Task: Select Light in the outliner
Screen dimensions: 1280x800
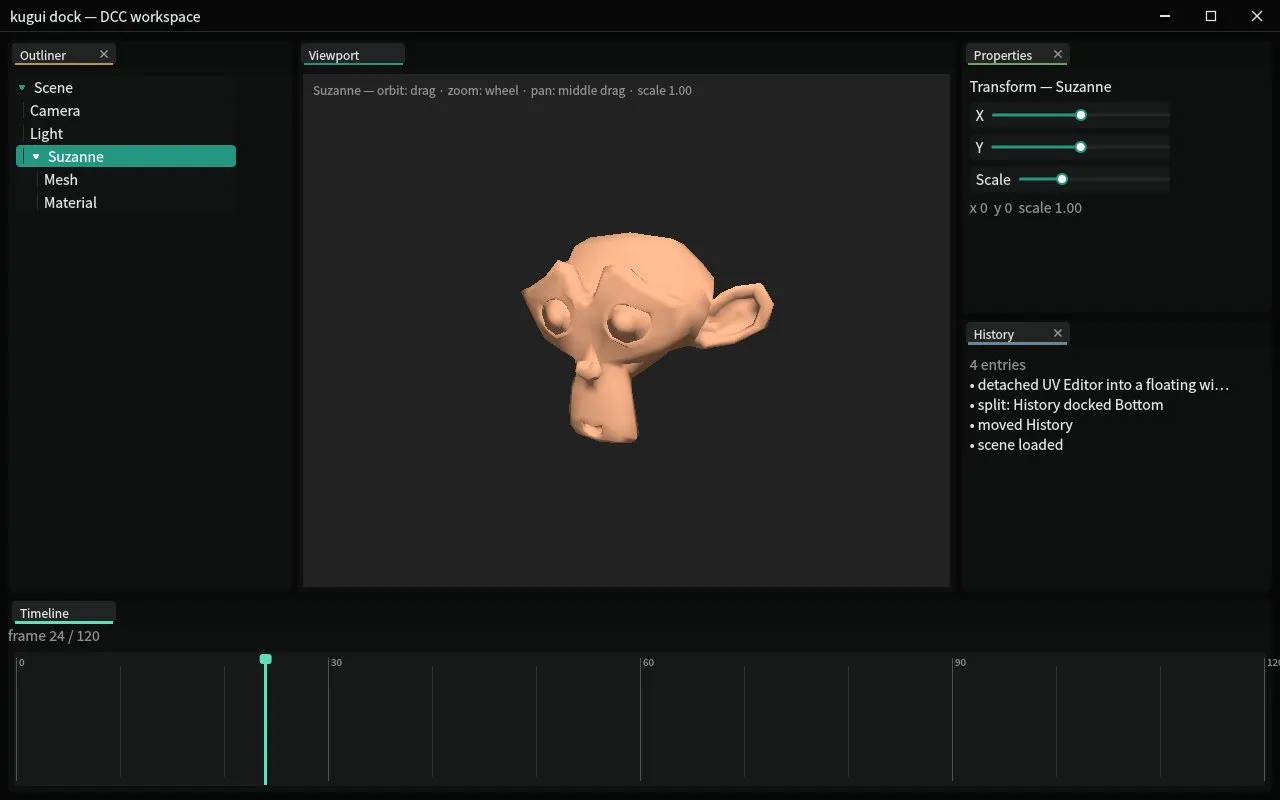Action: click(x=126, y=134)
